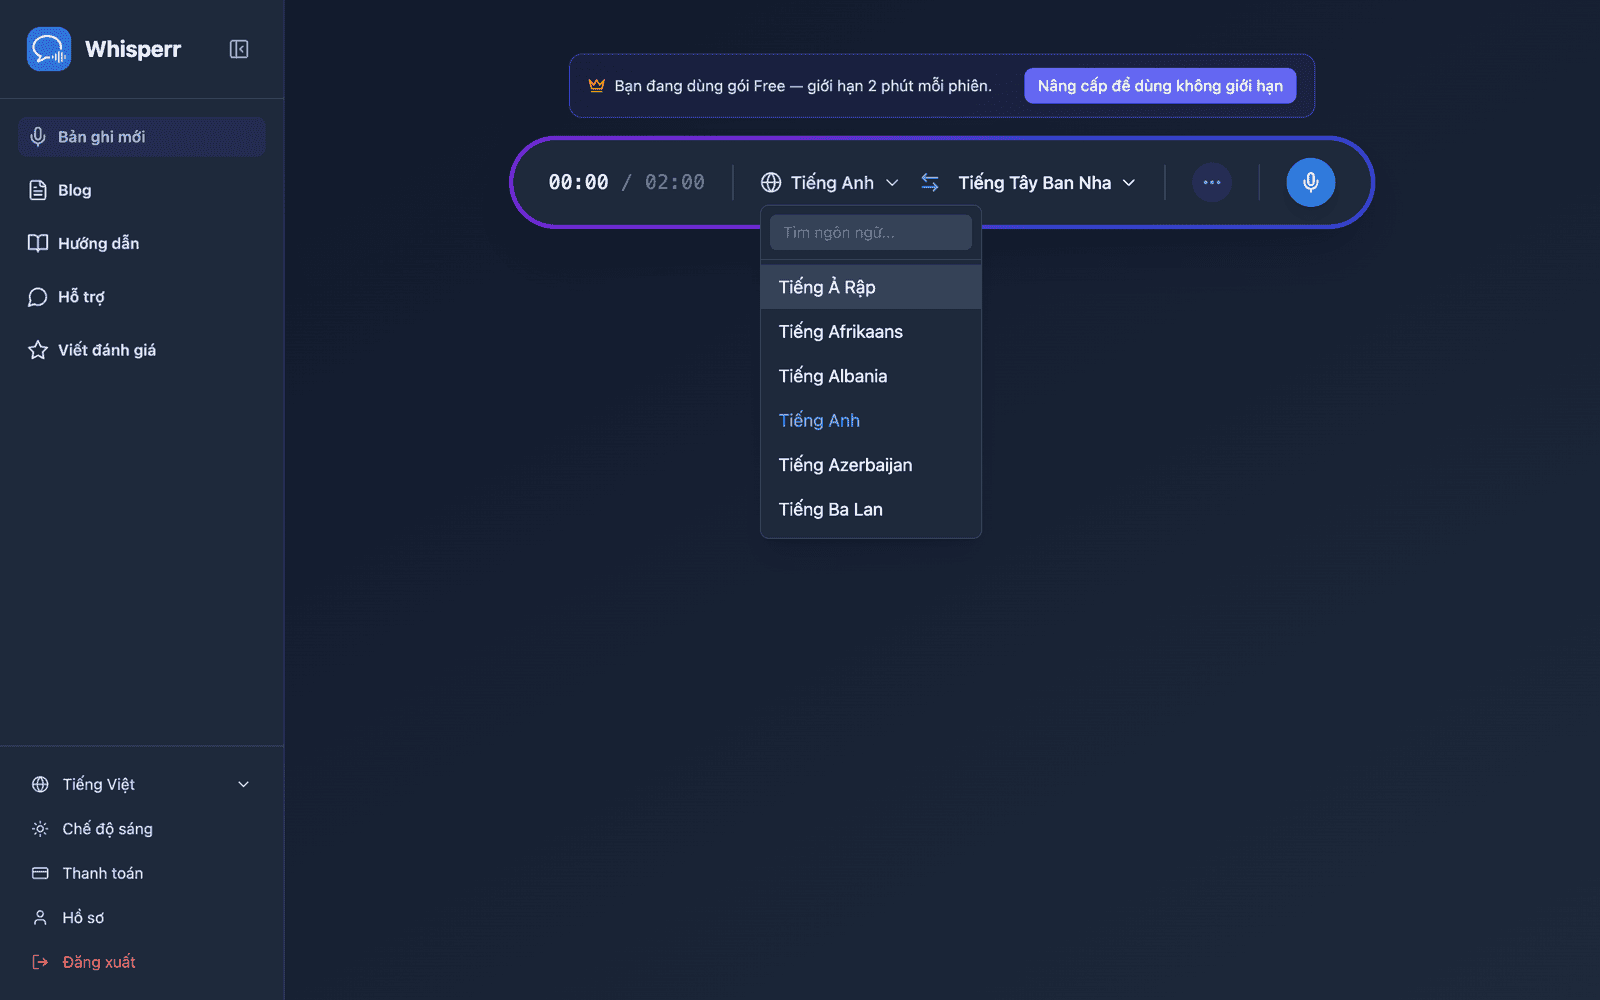The width and height of the screenshot is (1600, 1000).
Task: Open the three-dot more options button
Action: click(1212, 183)
